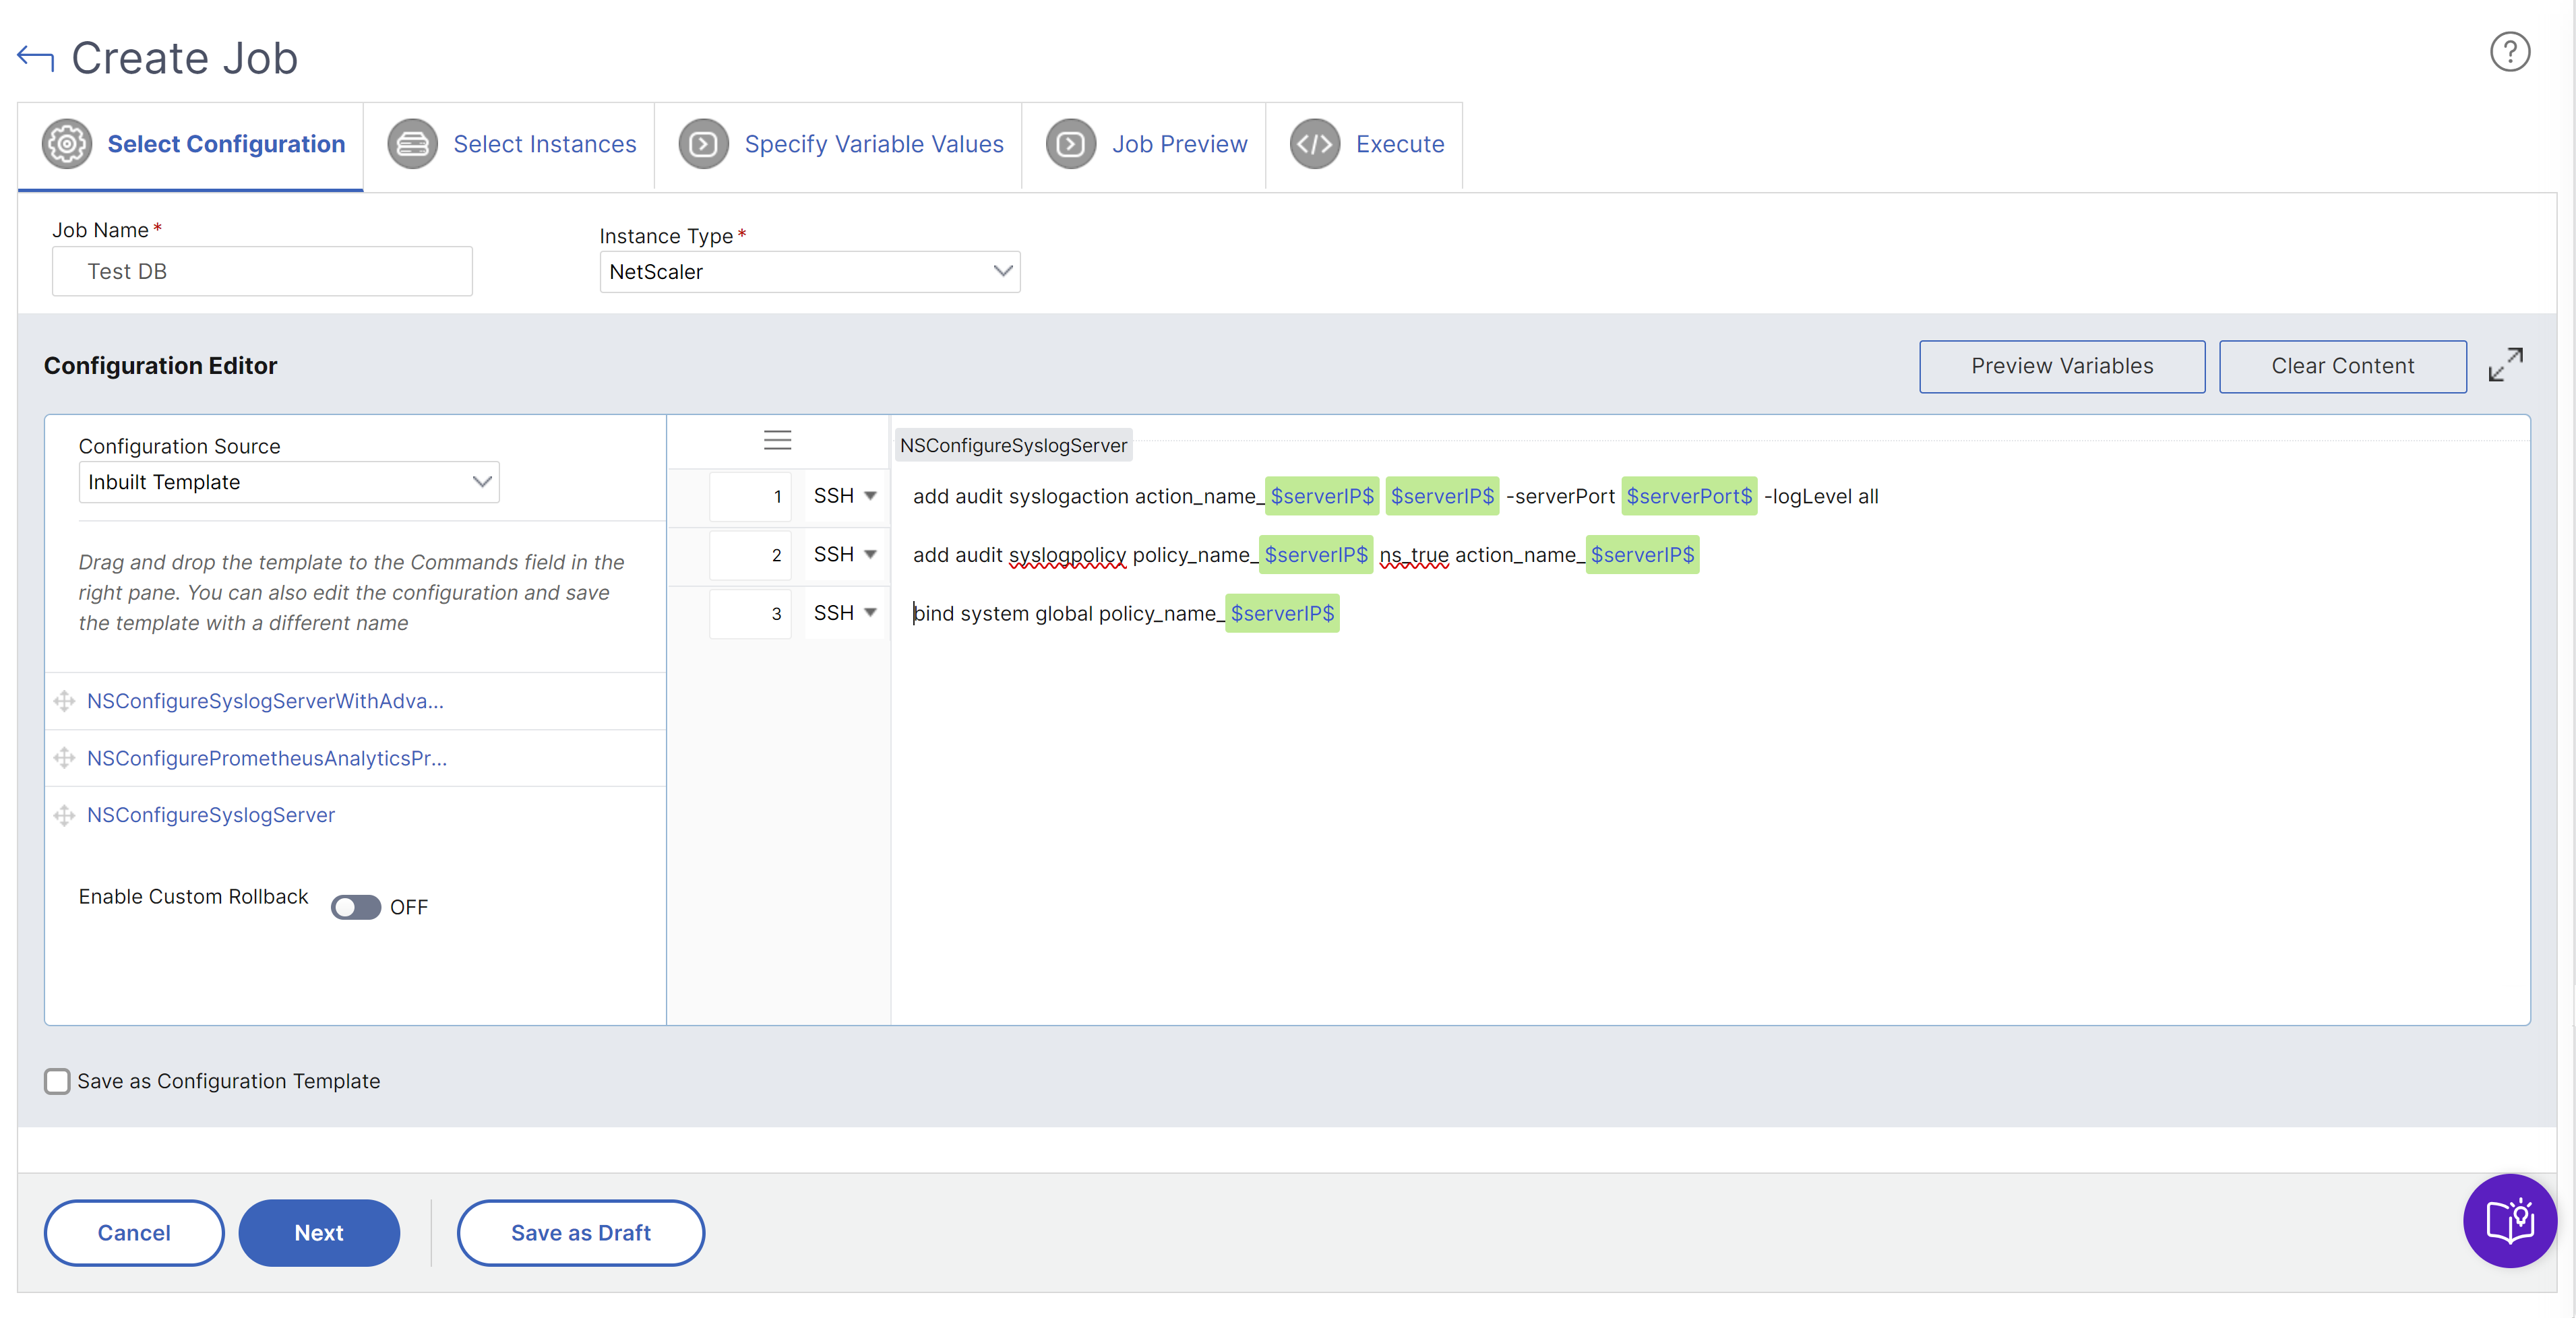Click Save as Draft button
2576x1318 pixels.
pyautogui.click(x=581, y=1233)
